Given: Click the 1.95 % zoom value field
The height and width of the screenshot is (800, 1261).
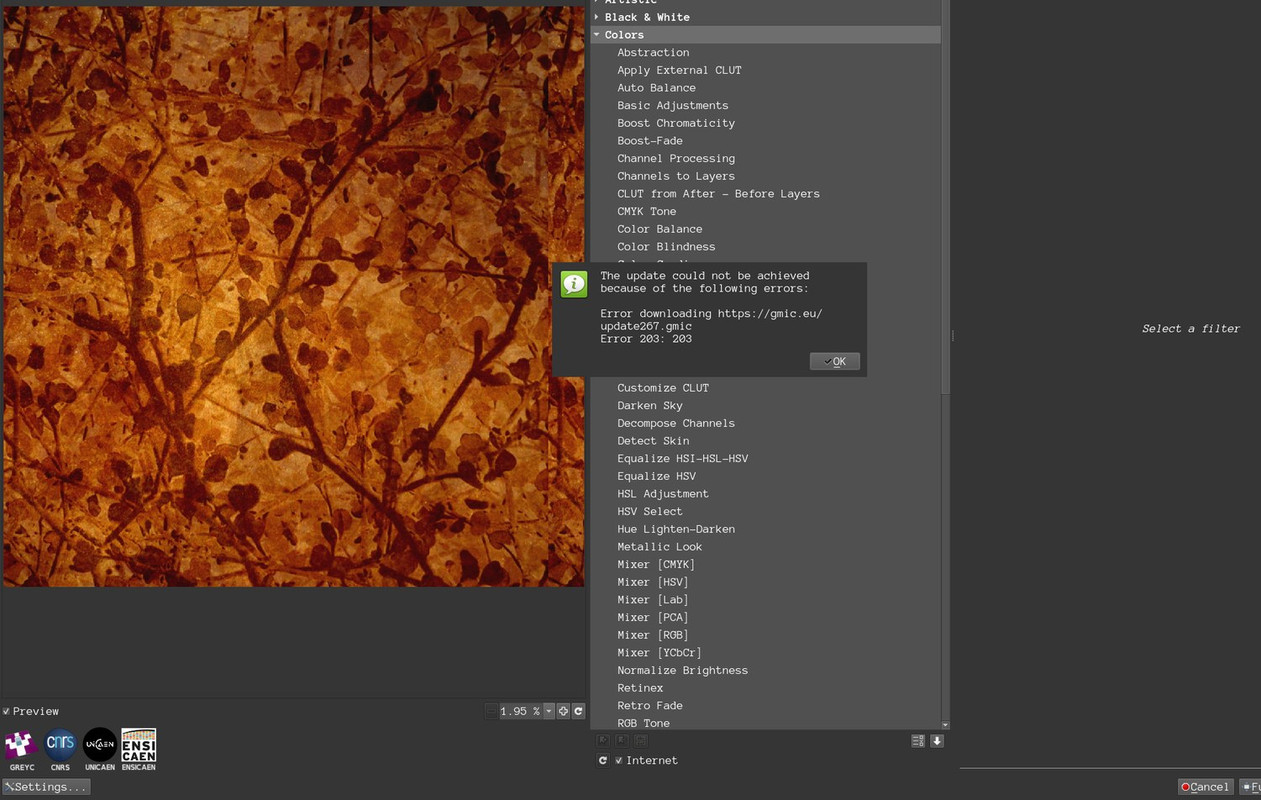Looking at the screenshot, I should coord(520,711).
